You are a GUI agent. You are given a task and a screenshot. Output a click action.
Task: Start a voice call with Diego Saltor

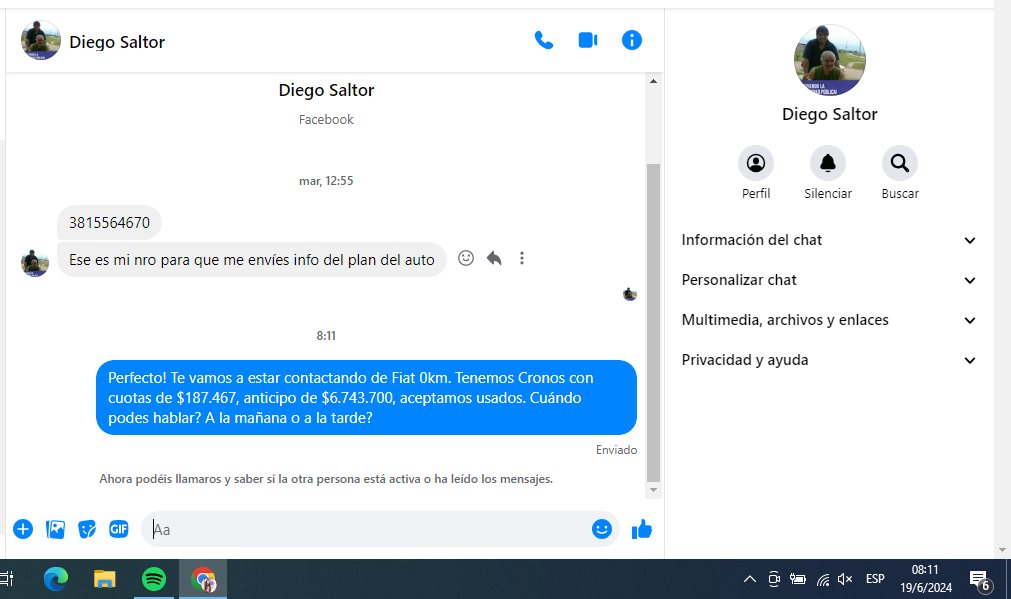(x=543, y=41)
